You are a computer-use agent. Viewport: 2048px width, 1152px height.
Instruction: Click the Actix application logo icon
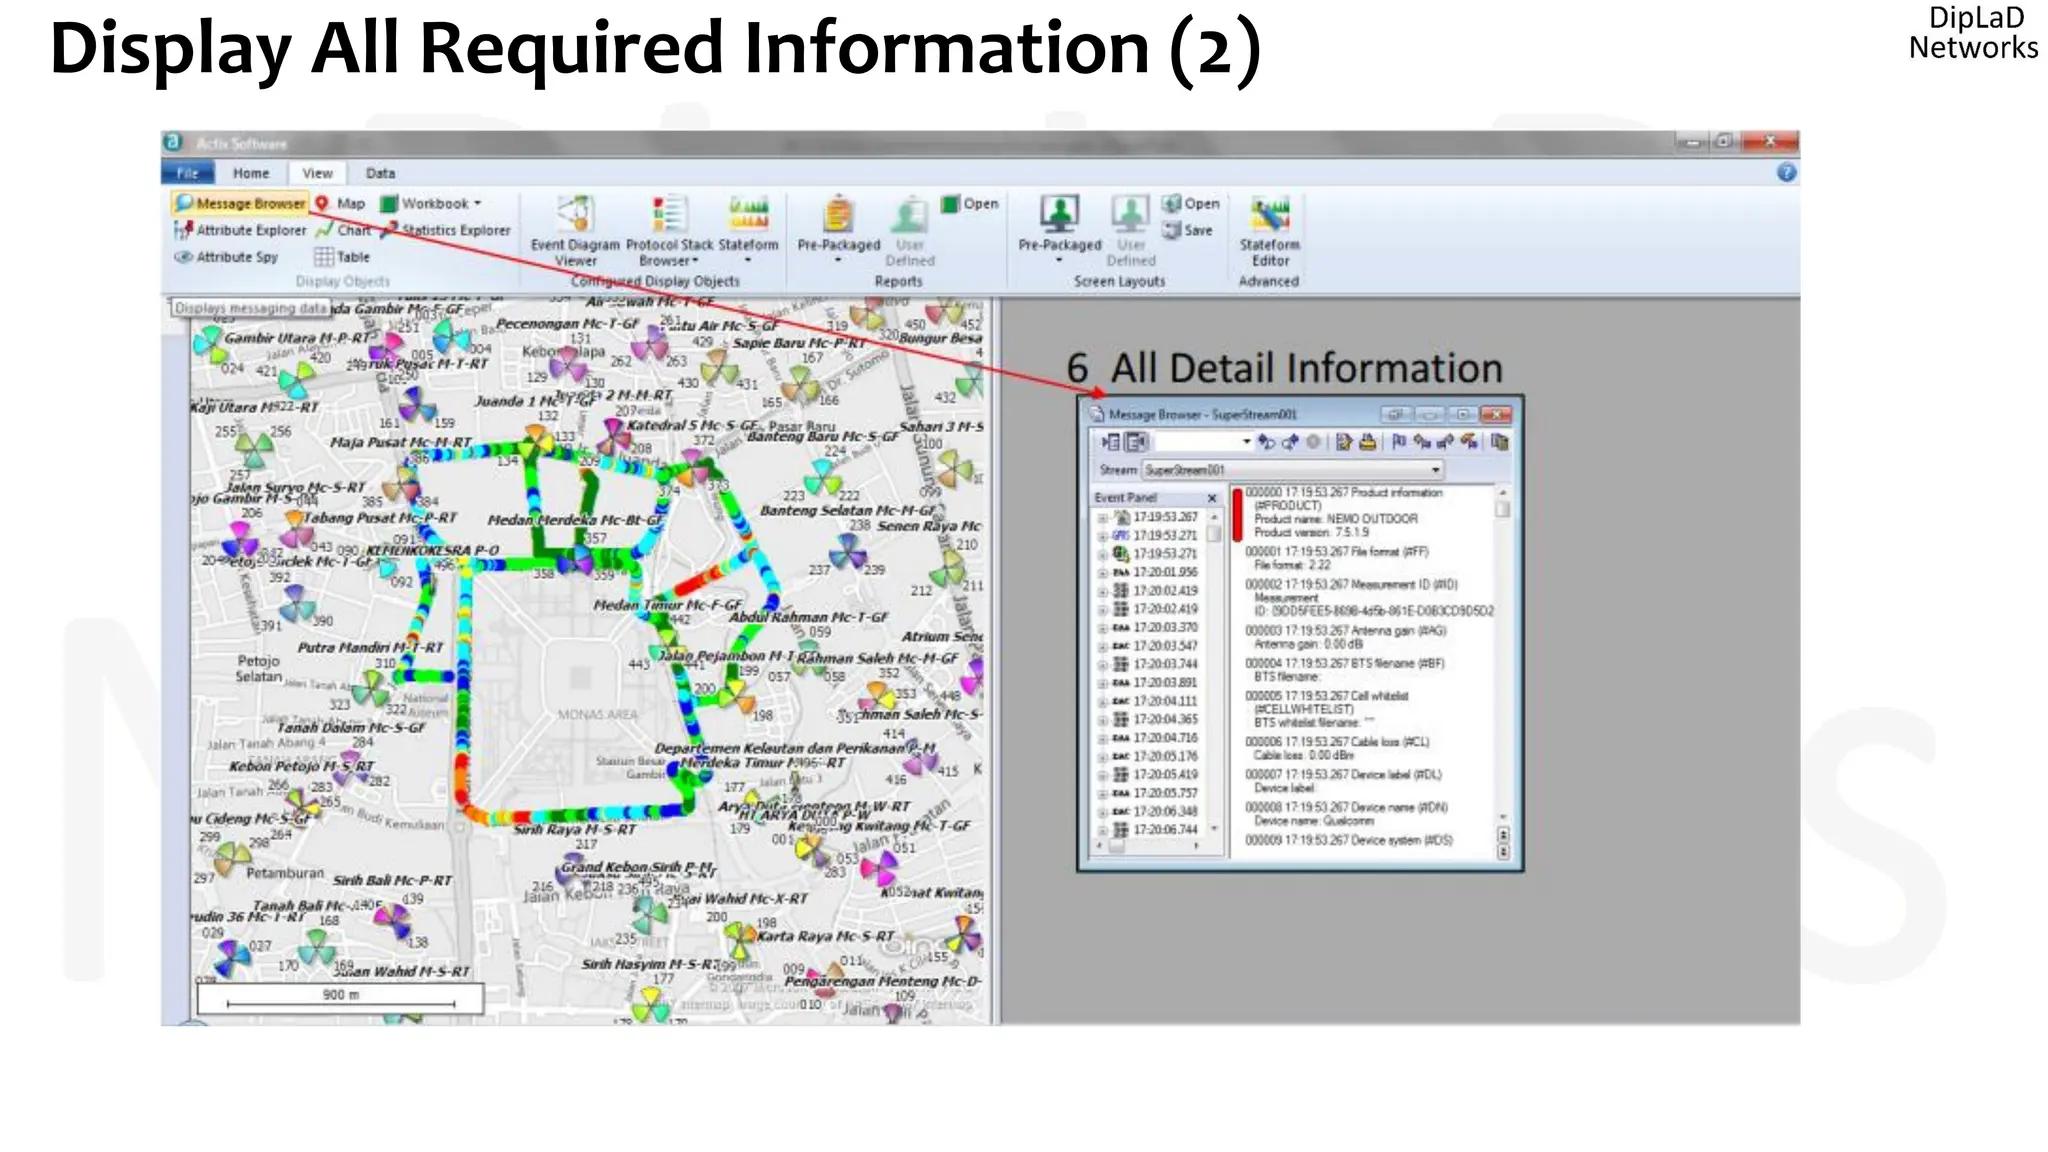click(173, 142)
